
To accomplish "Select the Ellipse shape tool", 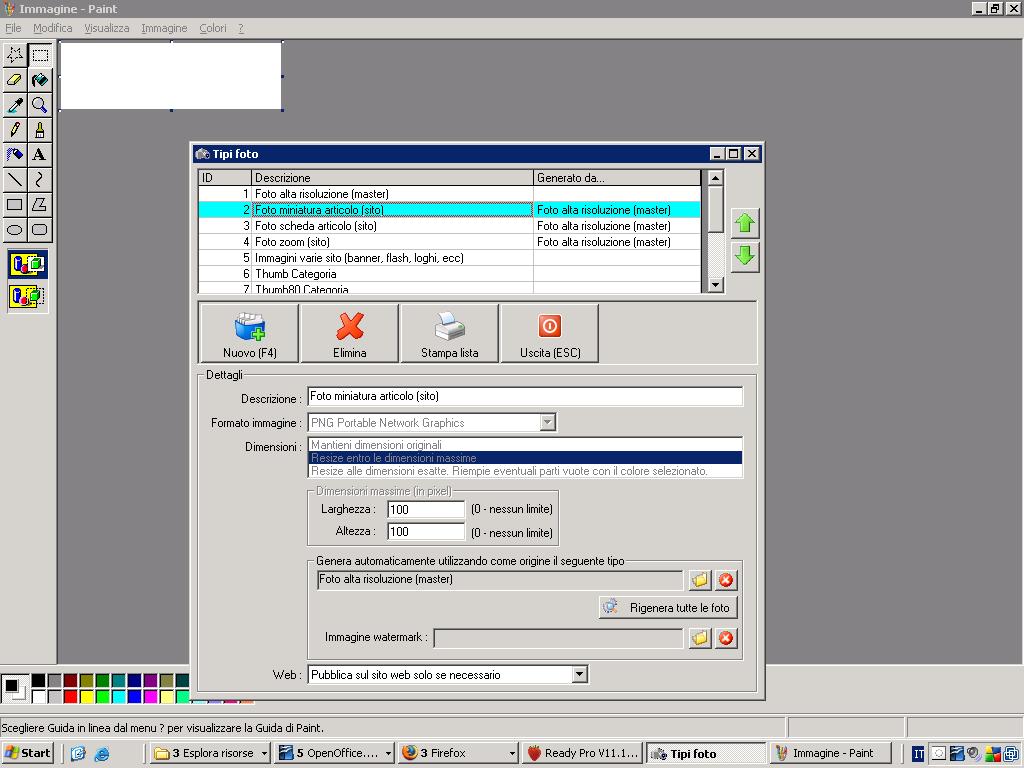I will pyautogui.click(x=15, y=229).
